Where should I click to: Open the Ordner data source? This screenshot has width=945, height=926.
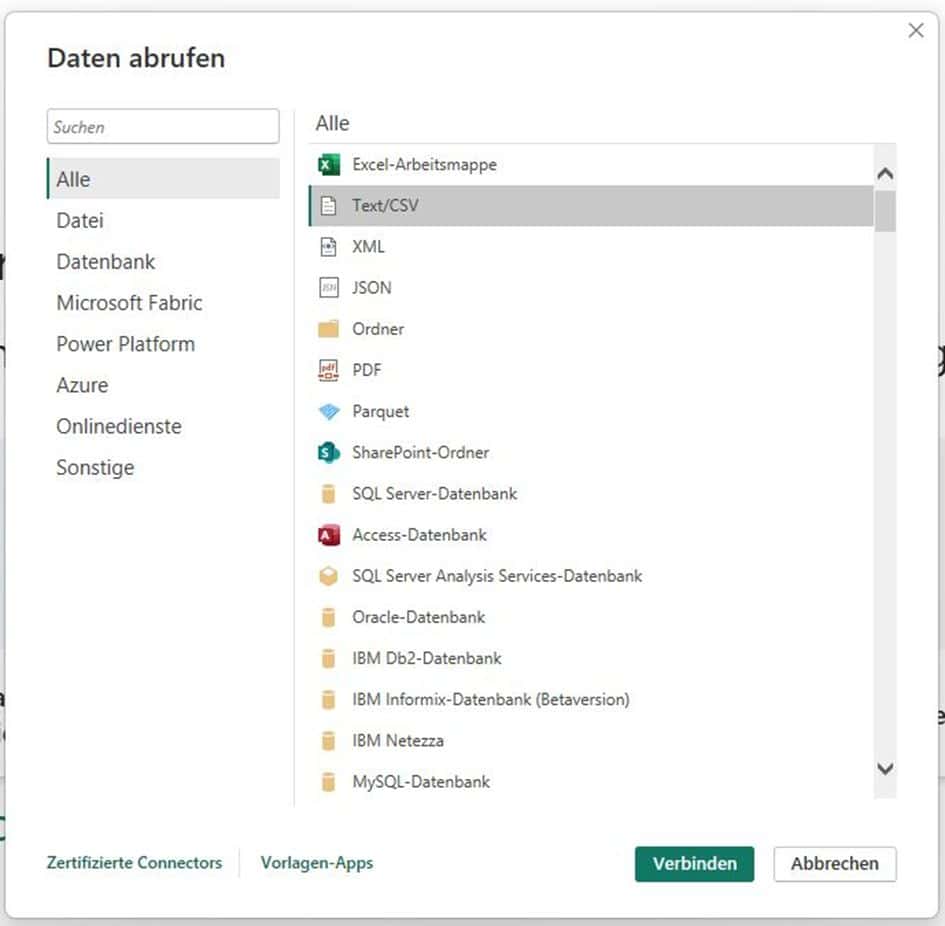(x=377, y=329)
